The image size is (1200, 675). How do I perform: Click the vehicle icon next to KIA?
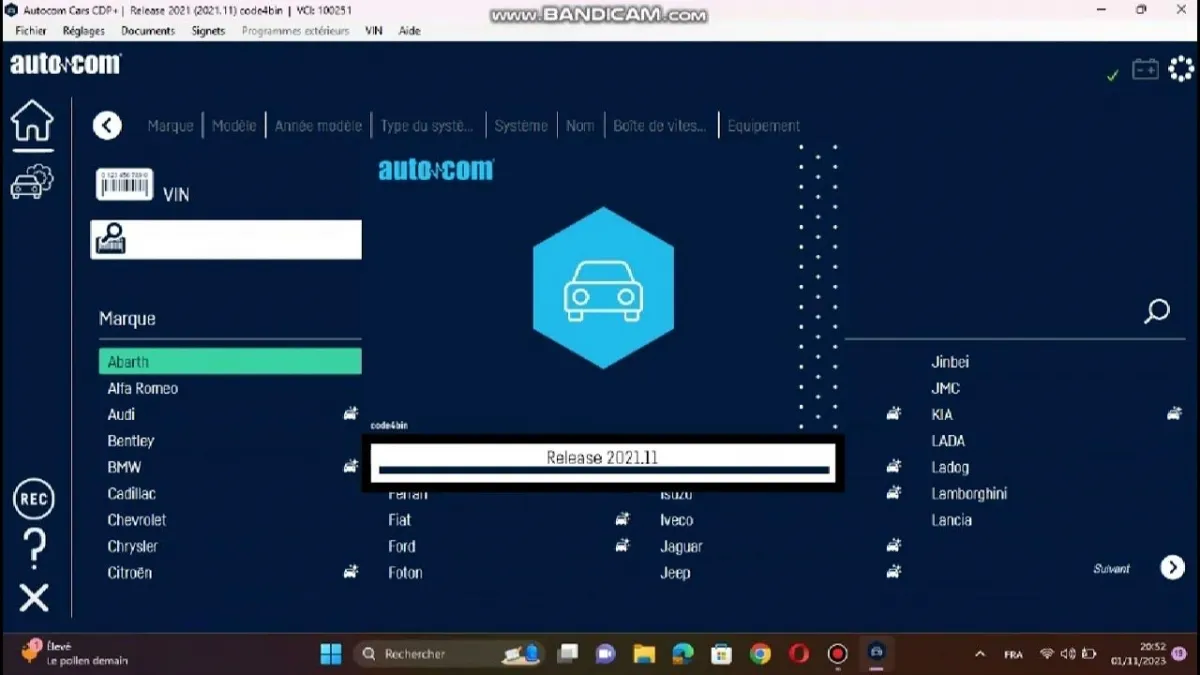coord(1174,413)
